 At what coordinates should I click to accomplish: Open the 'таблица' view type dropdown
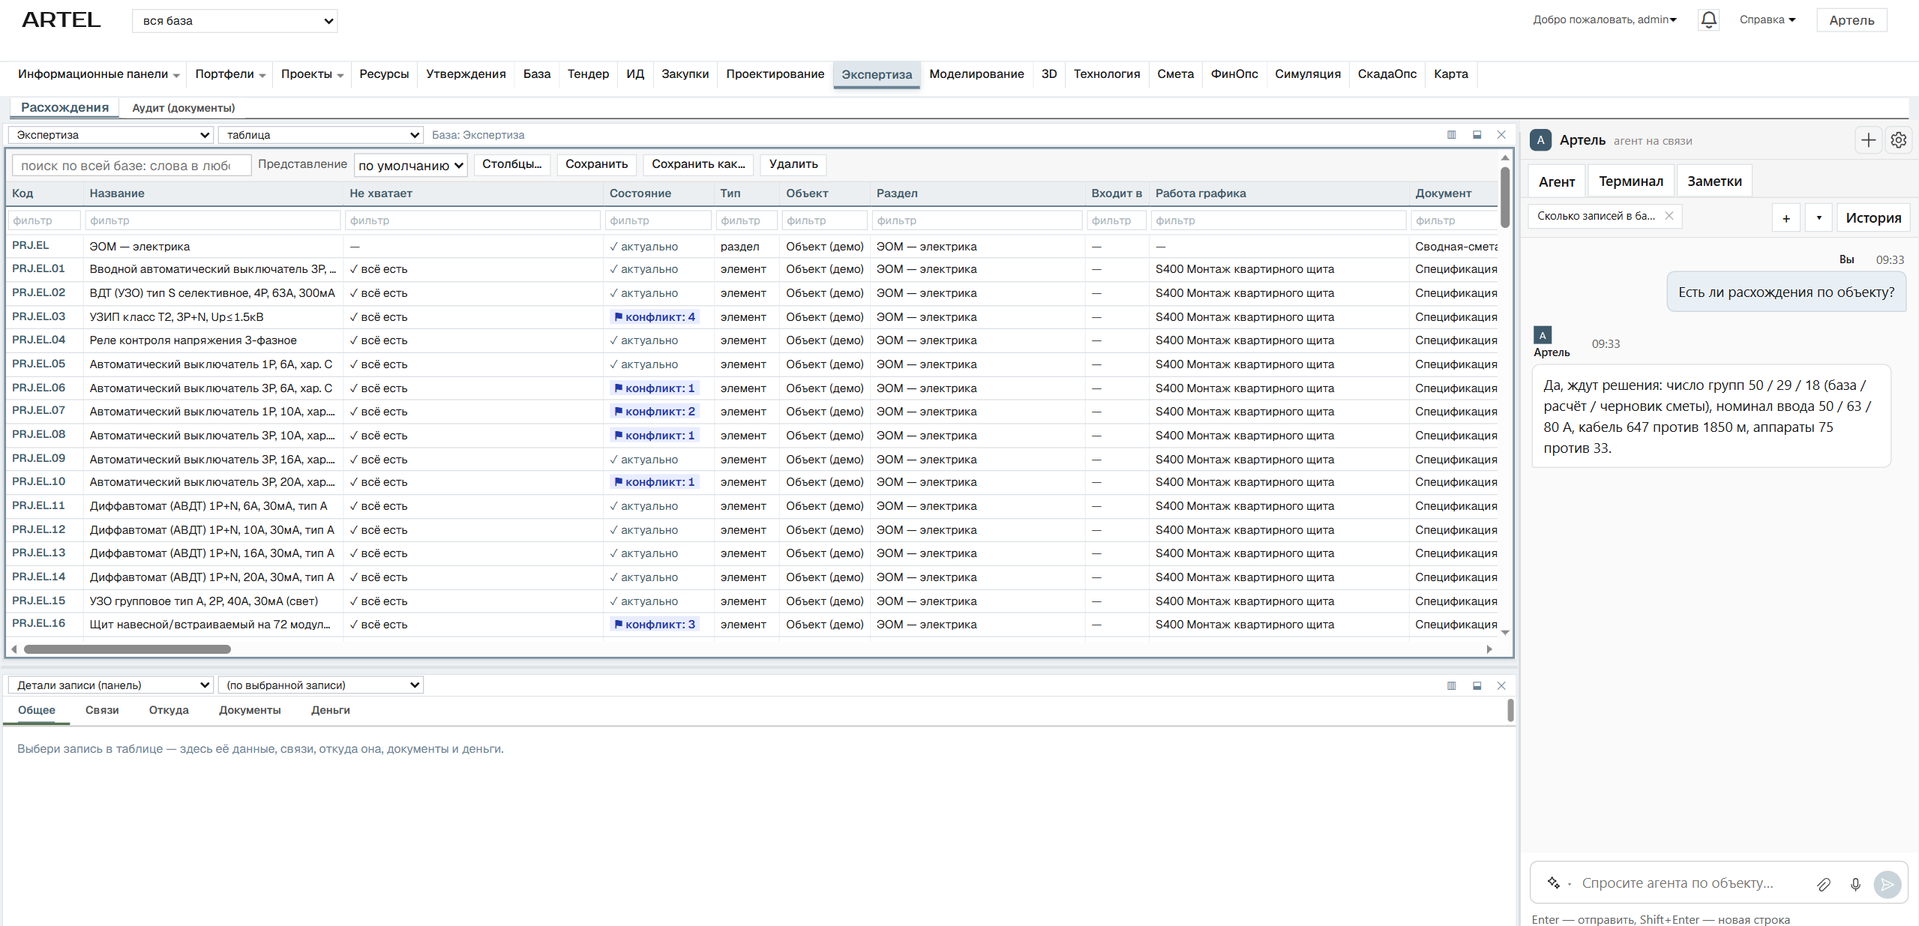pyautogui.click(x=321, y=135)
